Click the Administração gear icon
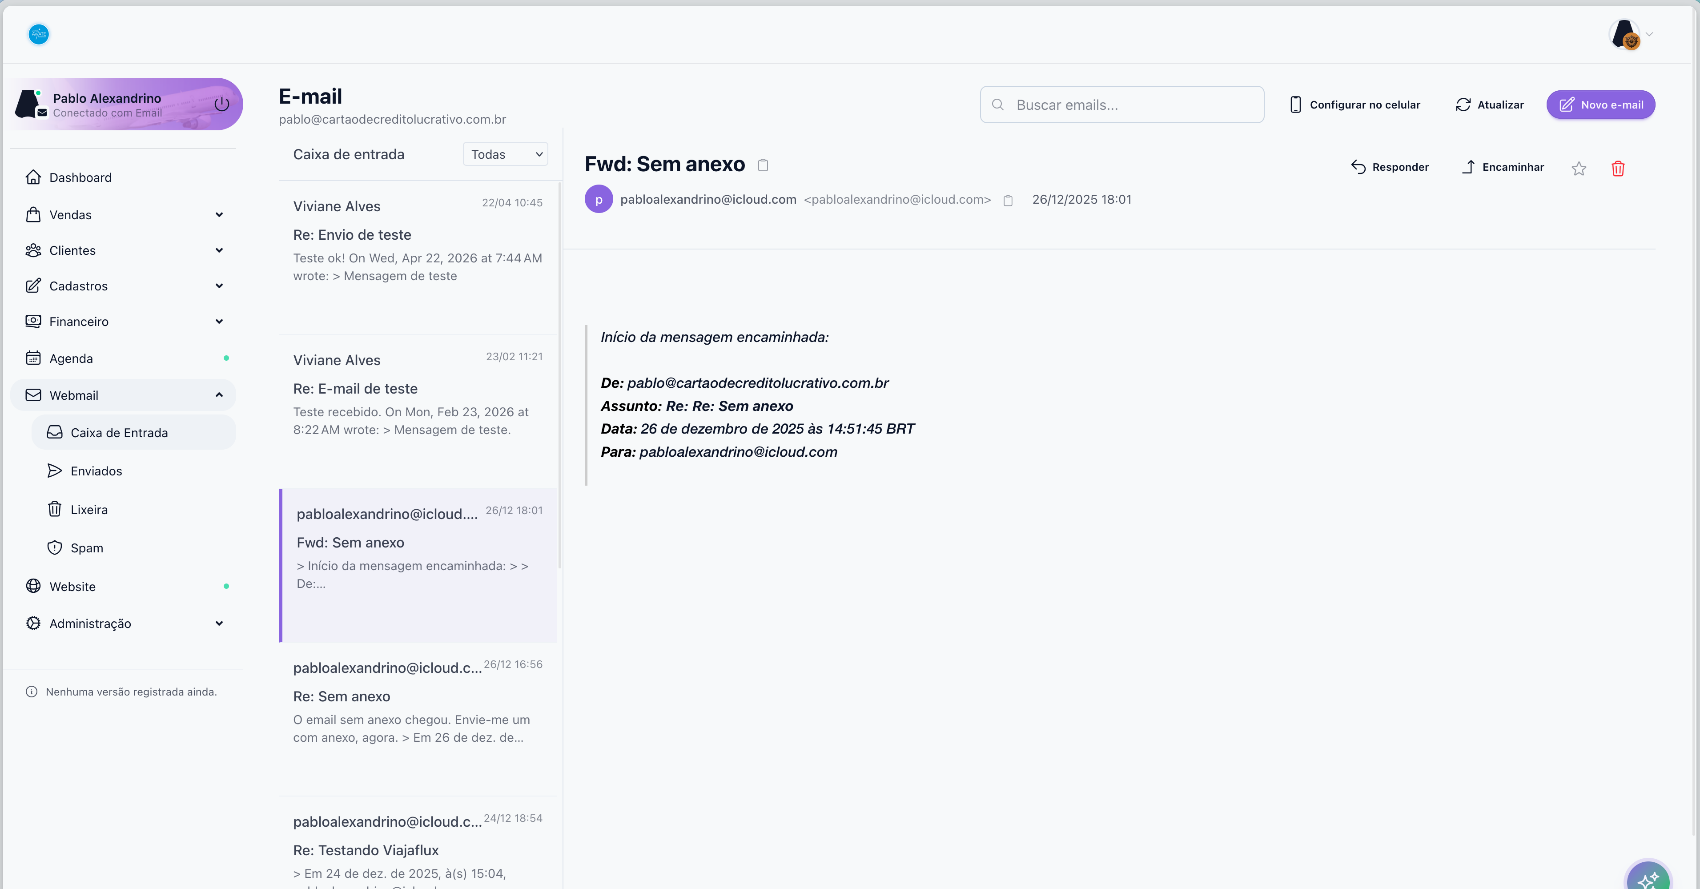The image size is (1700, 889). point(33,623)
